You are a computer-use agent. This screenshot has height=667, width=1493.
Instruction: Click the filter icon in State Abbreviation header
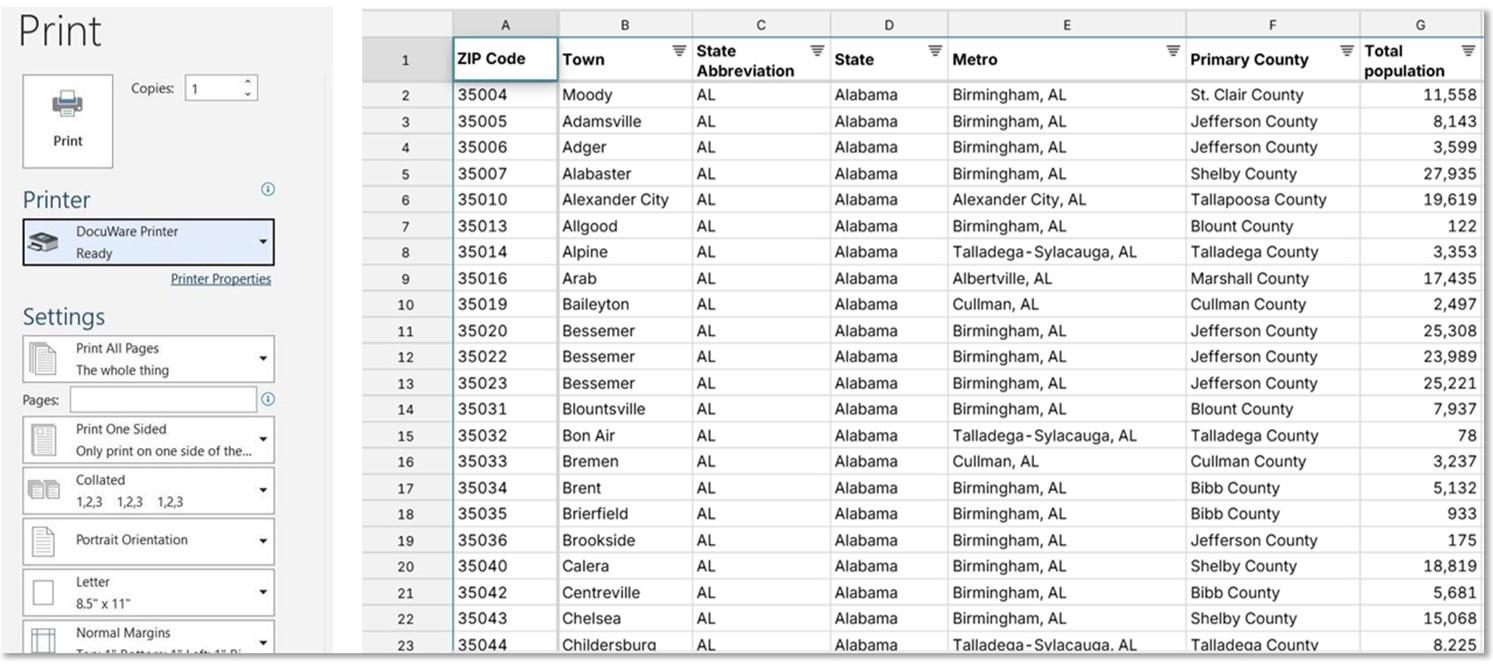[817, 50]
